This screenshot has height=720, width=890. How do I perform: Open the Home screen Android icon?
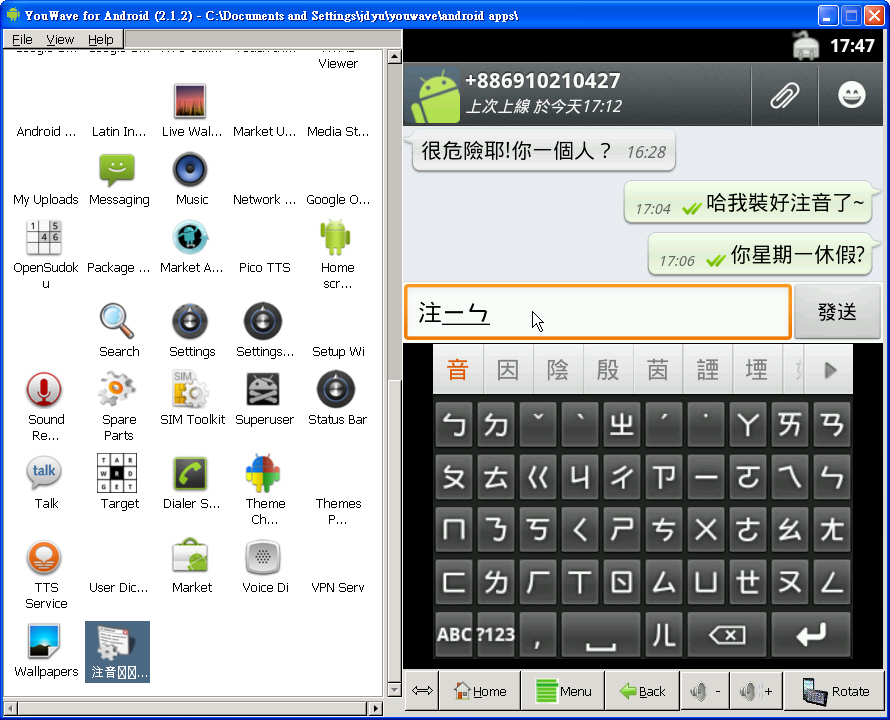point(335,237)
